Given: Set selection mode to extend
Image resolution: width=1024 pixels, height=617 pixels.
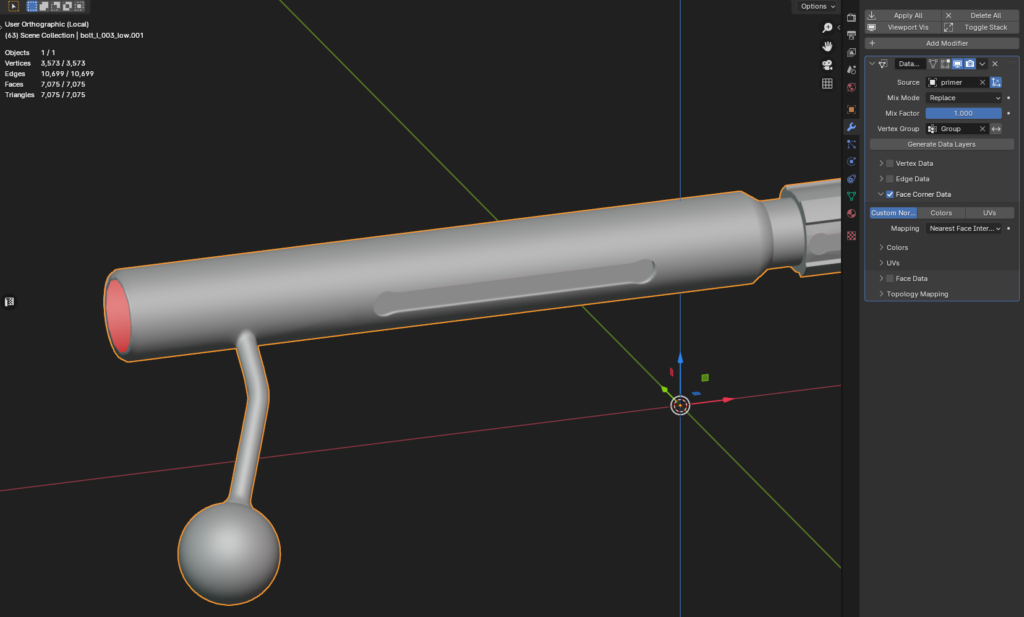Looking at the screenshot, I should [44, 6].
